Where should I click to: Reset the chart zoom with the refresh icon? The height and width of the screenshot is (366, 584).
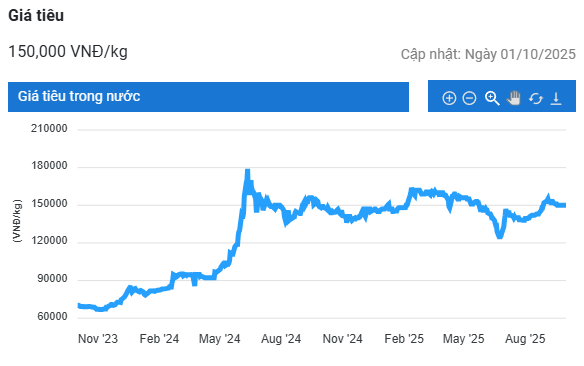point(536,99)
